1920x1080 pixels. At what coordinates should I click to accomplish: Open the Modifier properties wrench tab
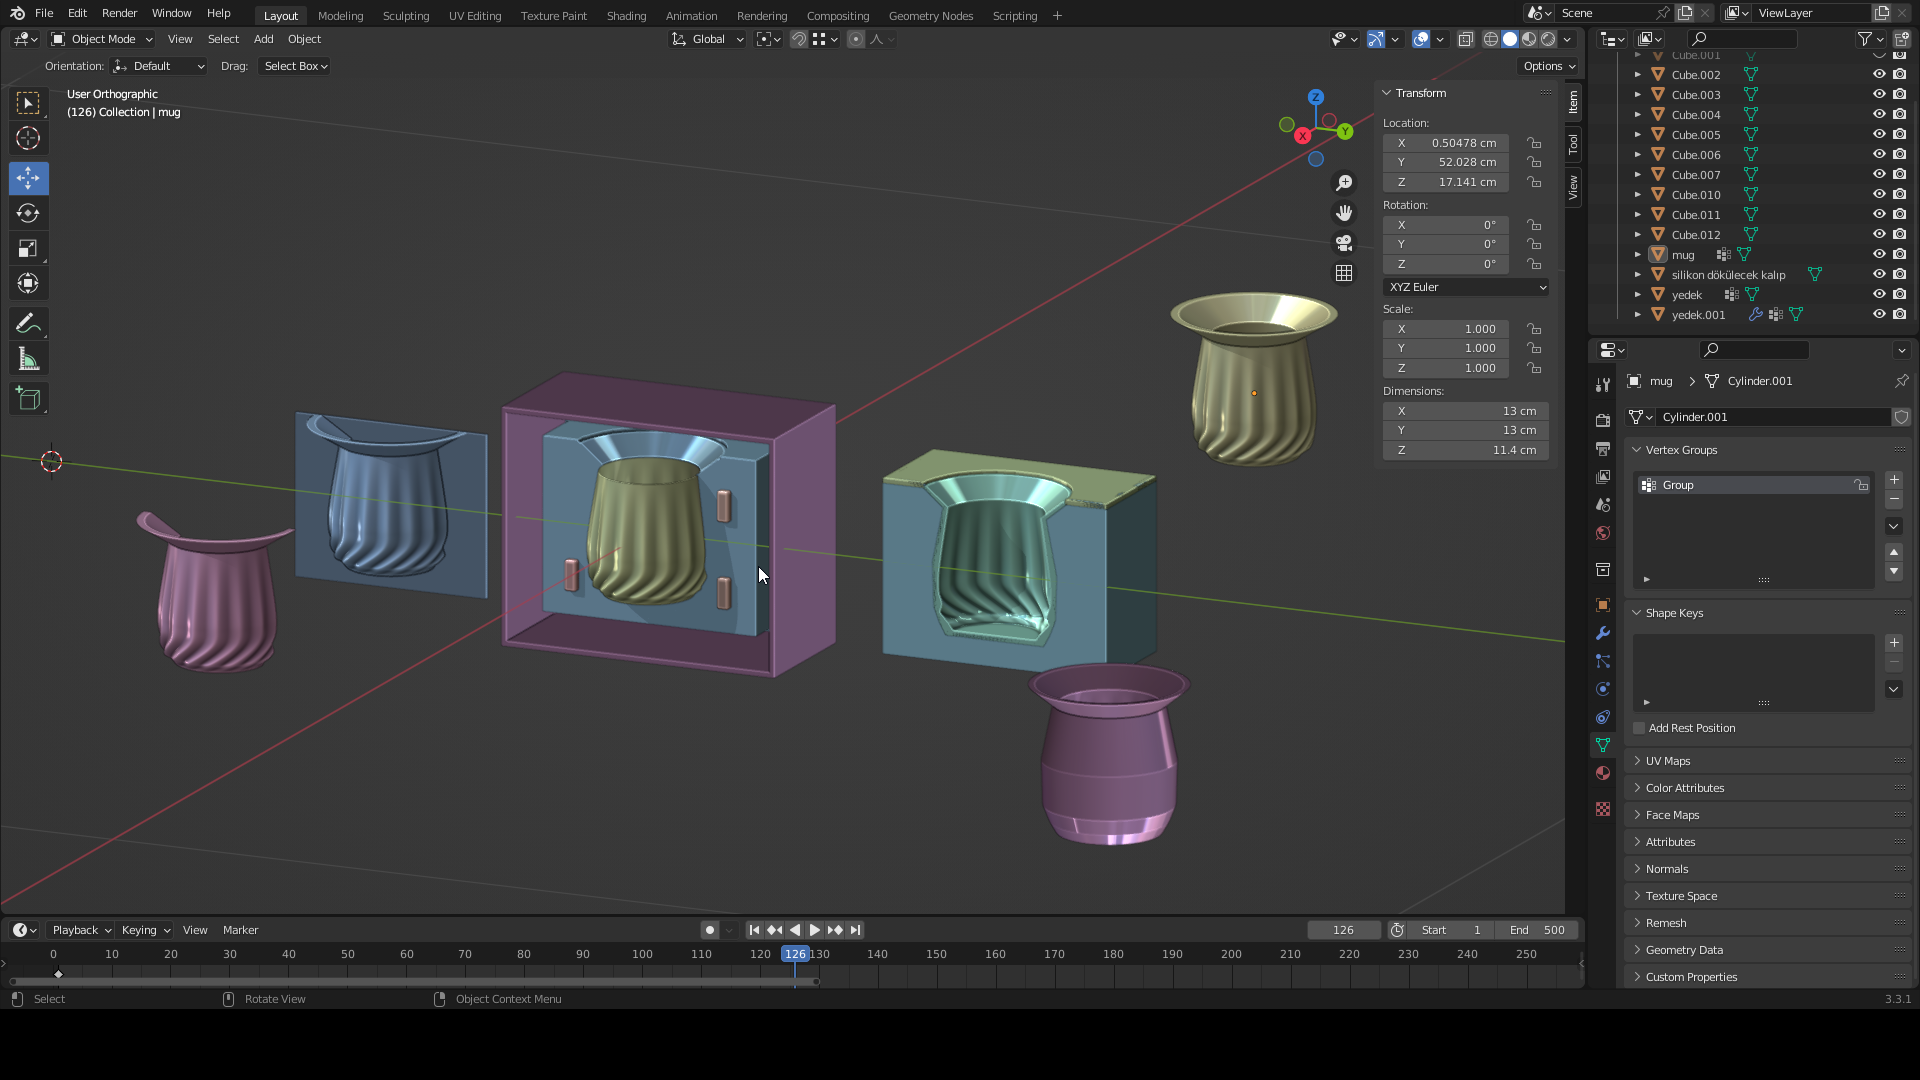click(1603, 633)
